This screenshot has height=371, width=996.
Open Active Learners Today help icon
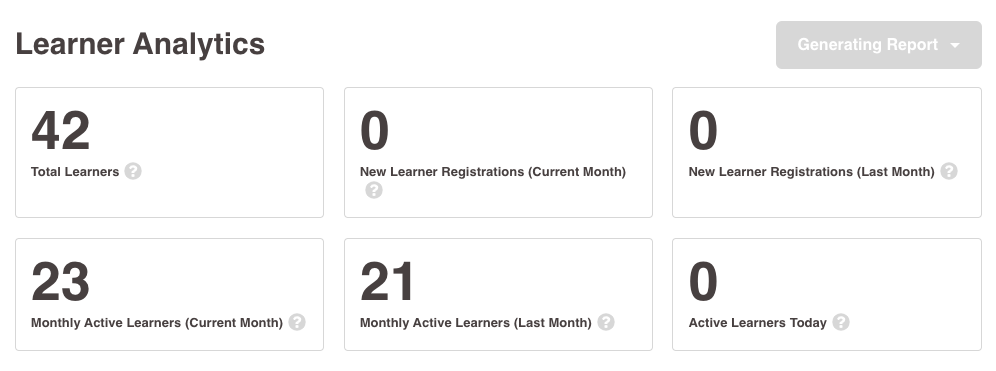tap(841, 322)
